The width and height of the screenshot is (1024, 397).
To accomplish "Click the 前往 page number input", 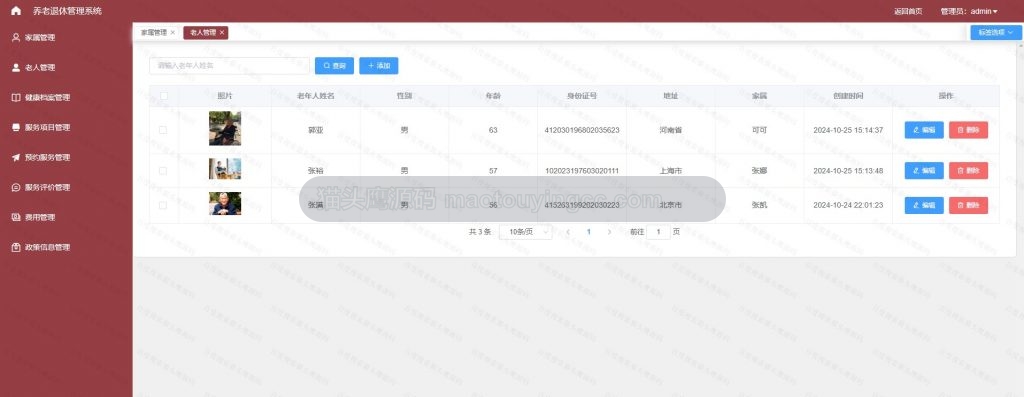I will [x=659, y=232].
